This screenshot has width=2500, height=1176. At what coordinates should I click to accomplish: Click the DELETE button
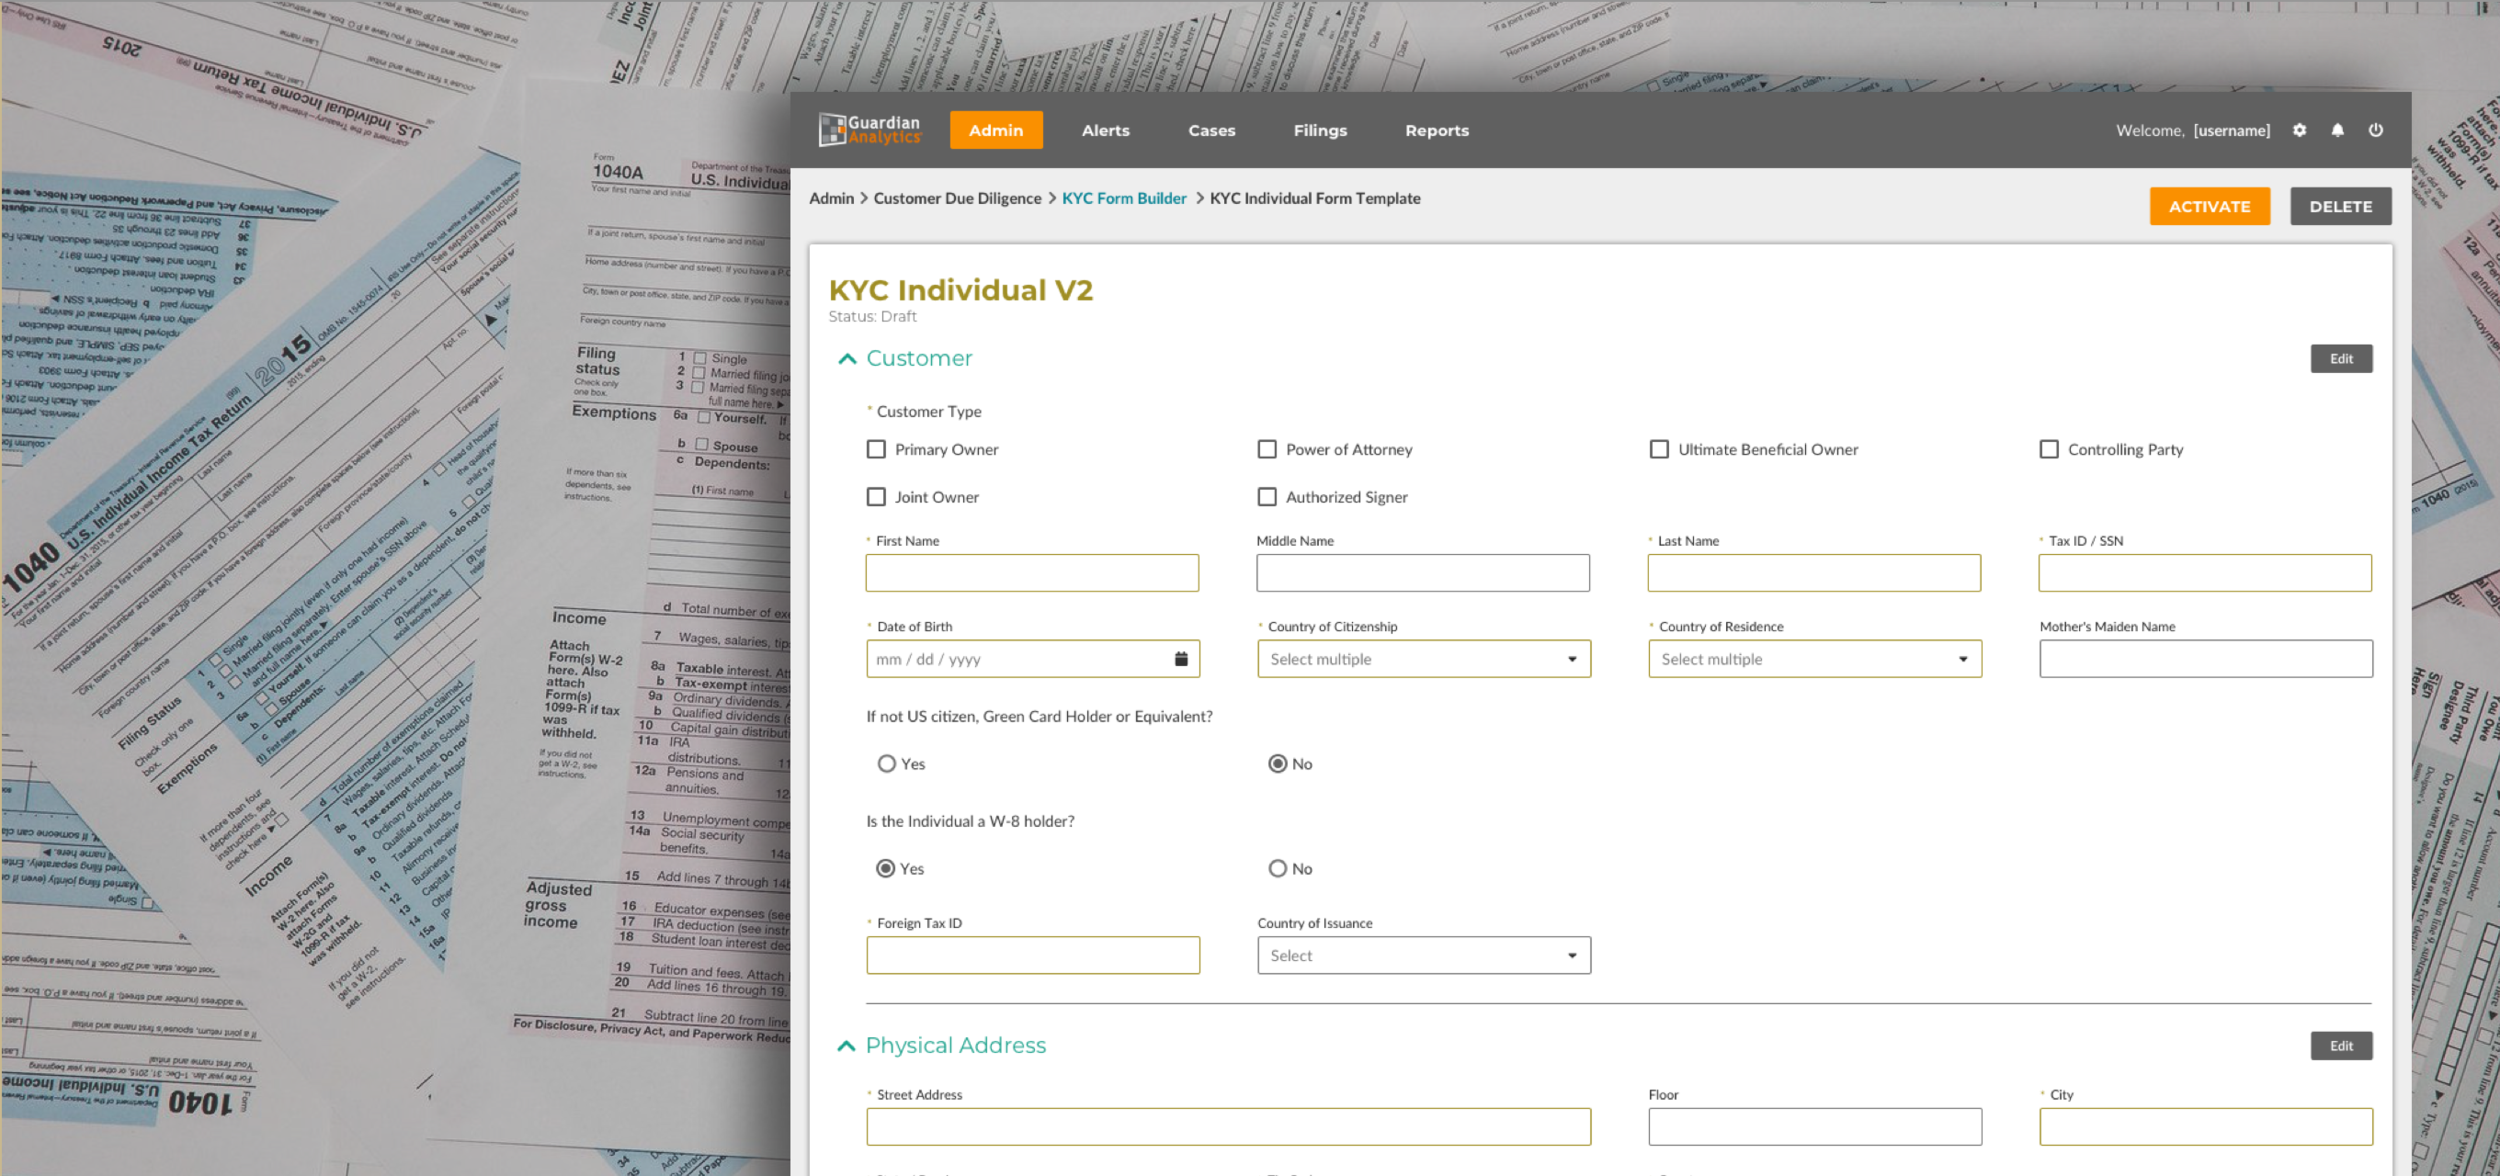pos(2341,206)
